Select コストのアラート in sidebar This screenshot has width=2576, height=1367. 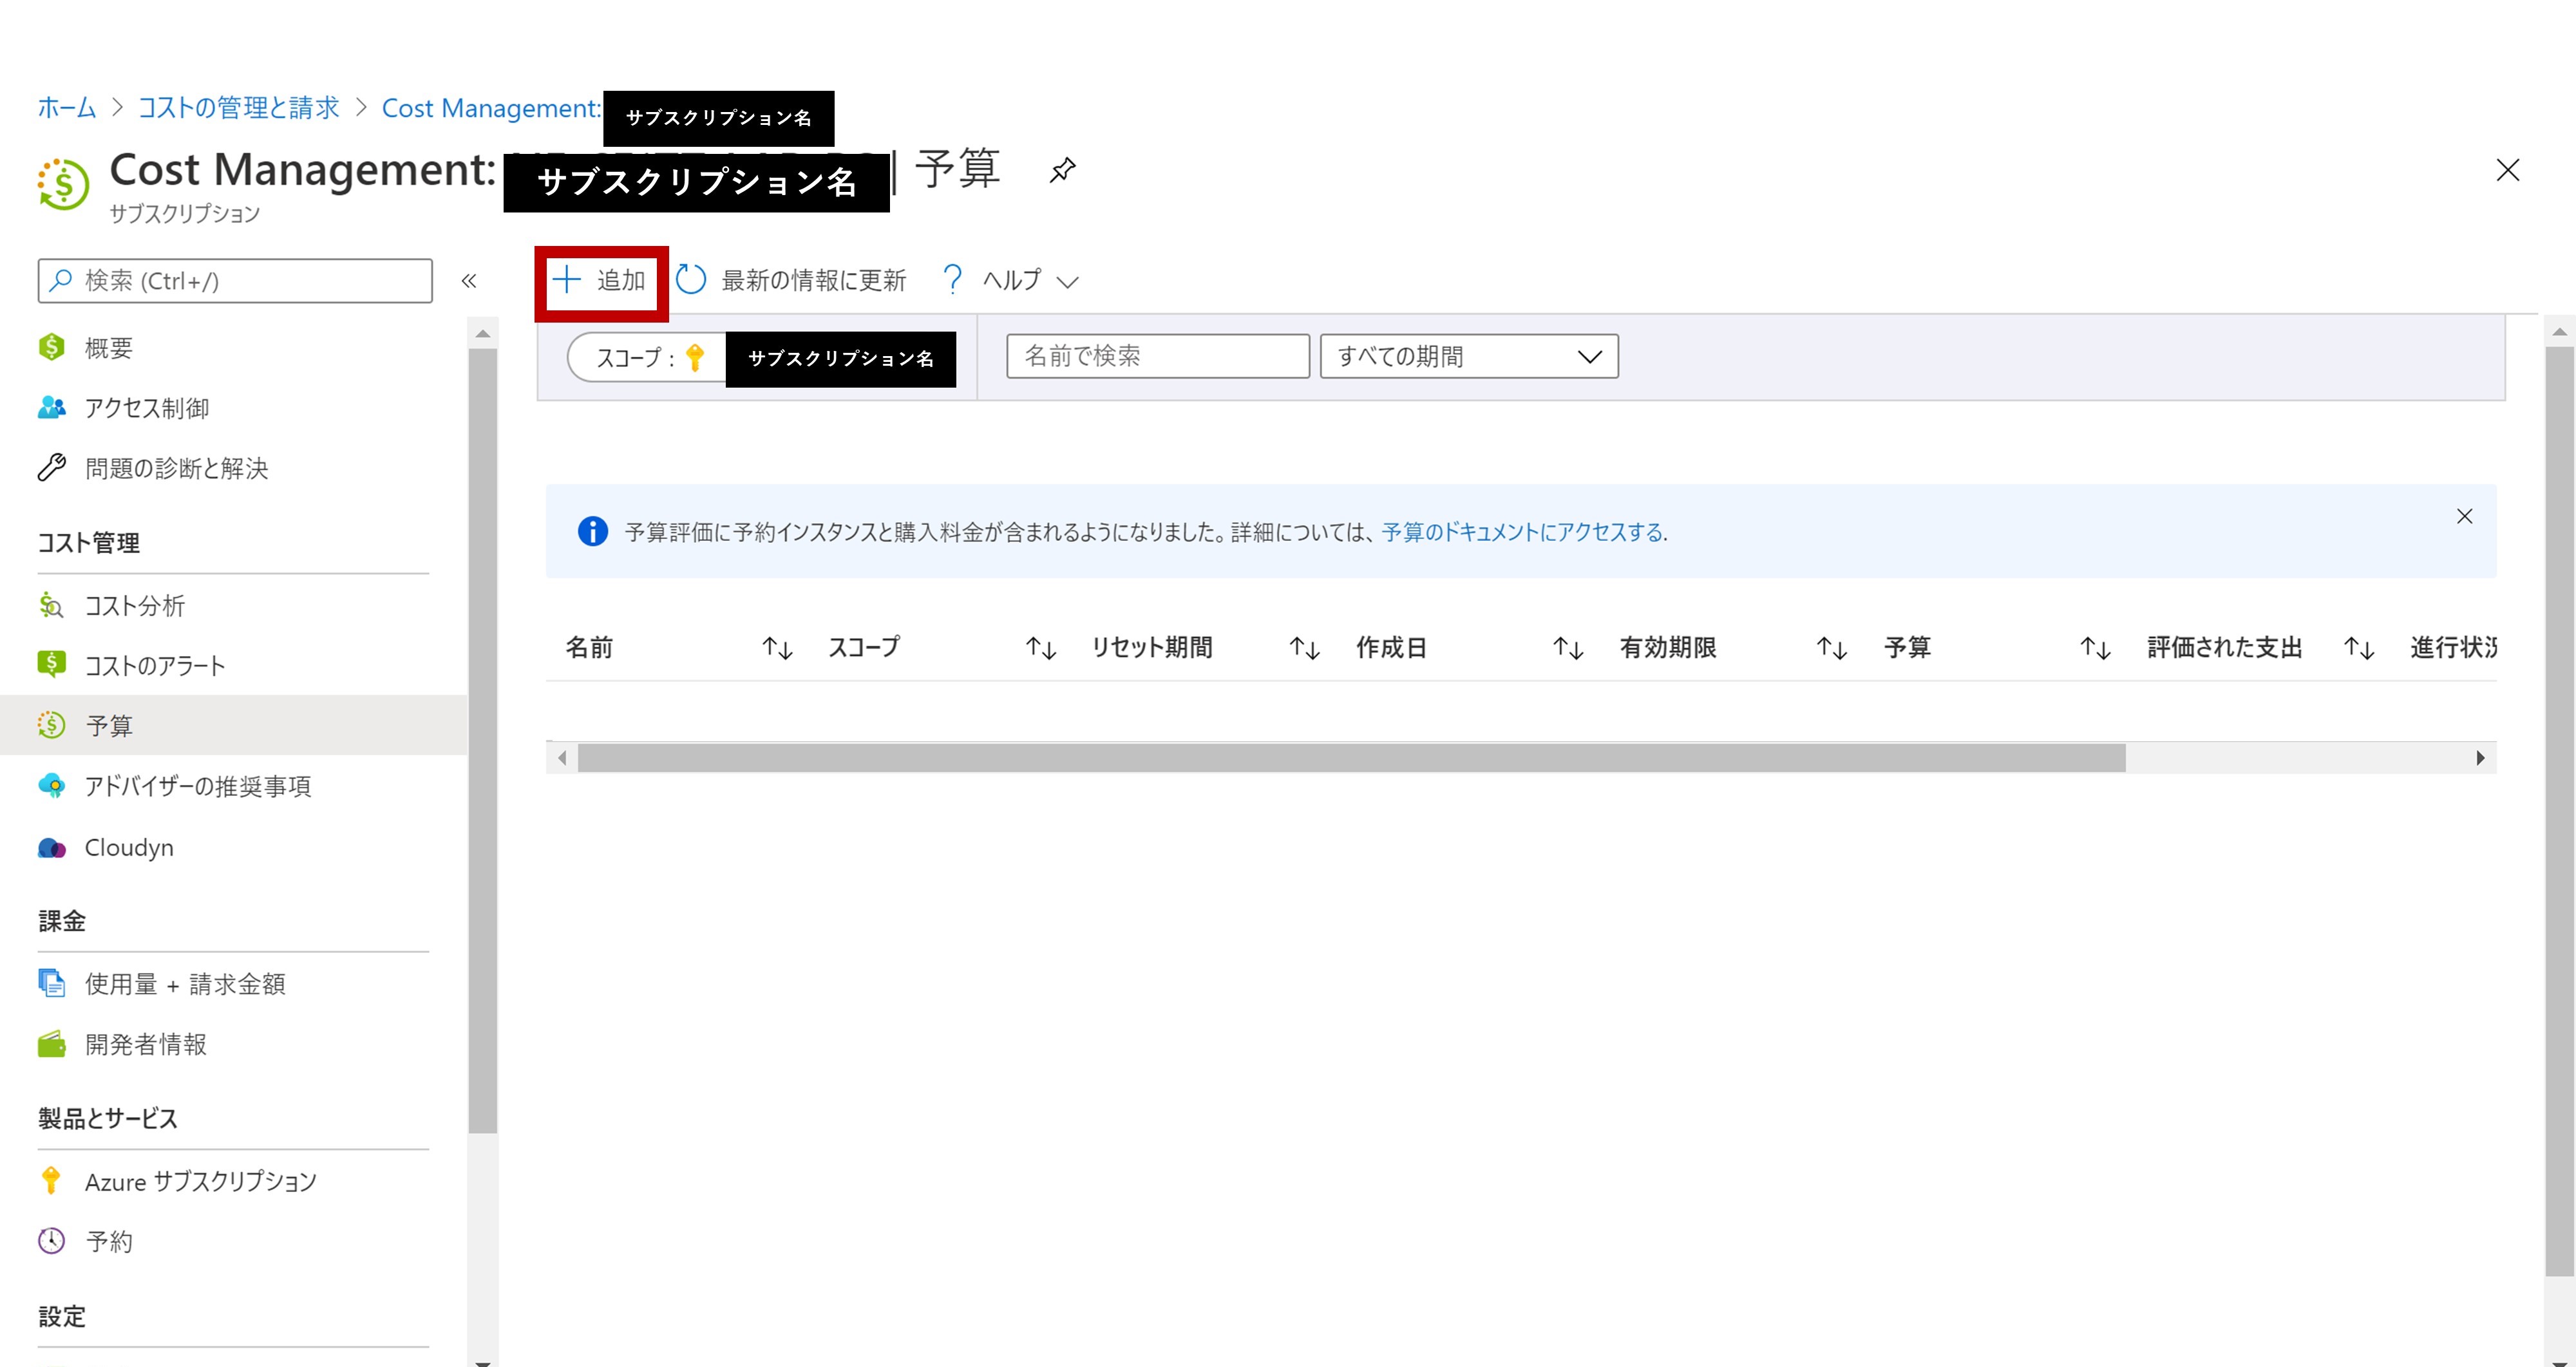pyautogui.click(x=155, y=666)
